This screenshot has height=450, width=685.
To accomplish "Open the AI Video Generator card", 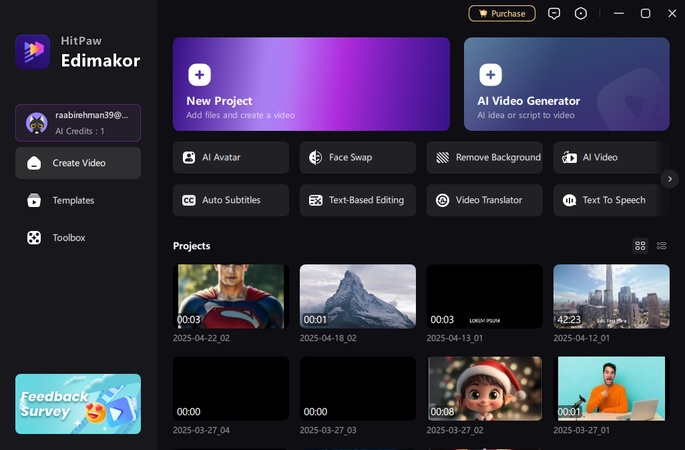I will 566,84.
